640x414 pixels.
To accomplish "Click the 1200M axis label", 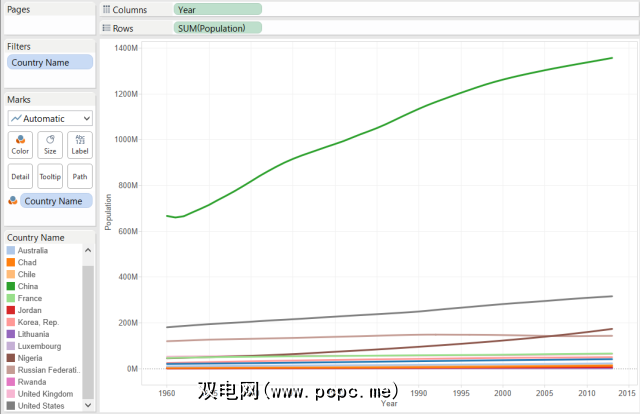I will click(126, 94).
